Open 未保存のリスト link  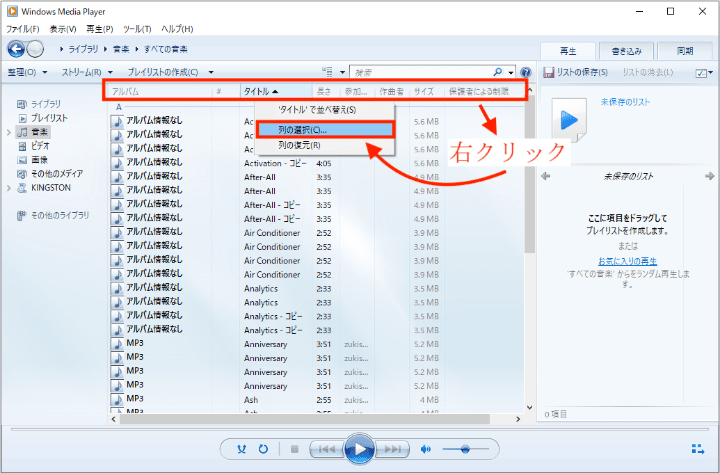coord(625,102)
